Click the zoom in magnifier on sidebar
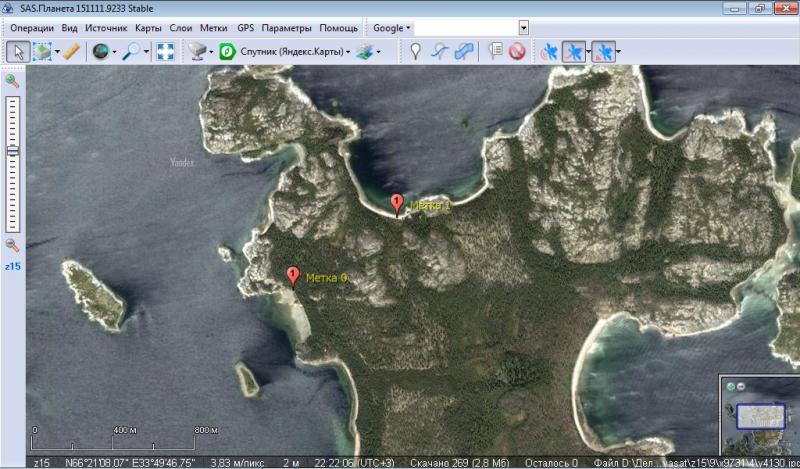The width and height of the screenshot is (800, 469). coord(12,81)
